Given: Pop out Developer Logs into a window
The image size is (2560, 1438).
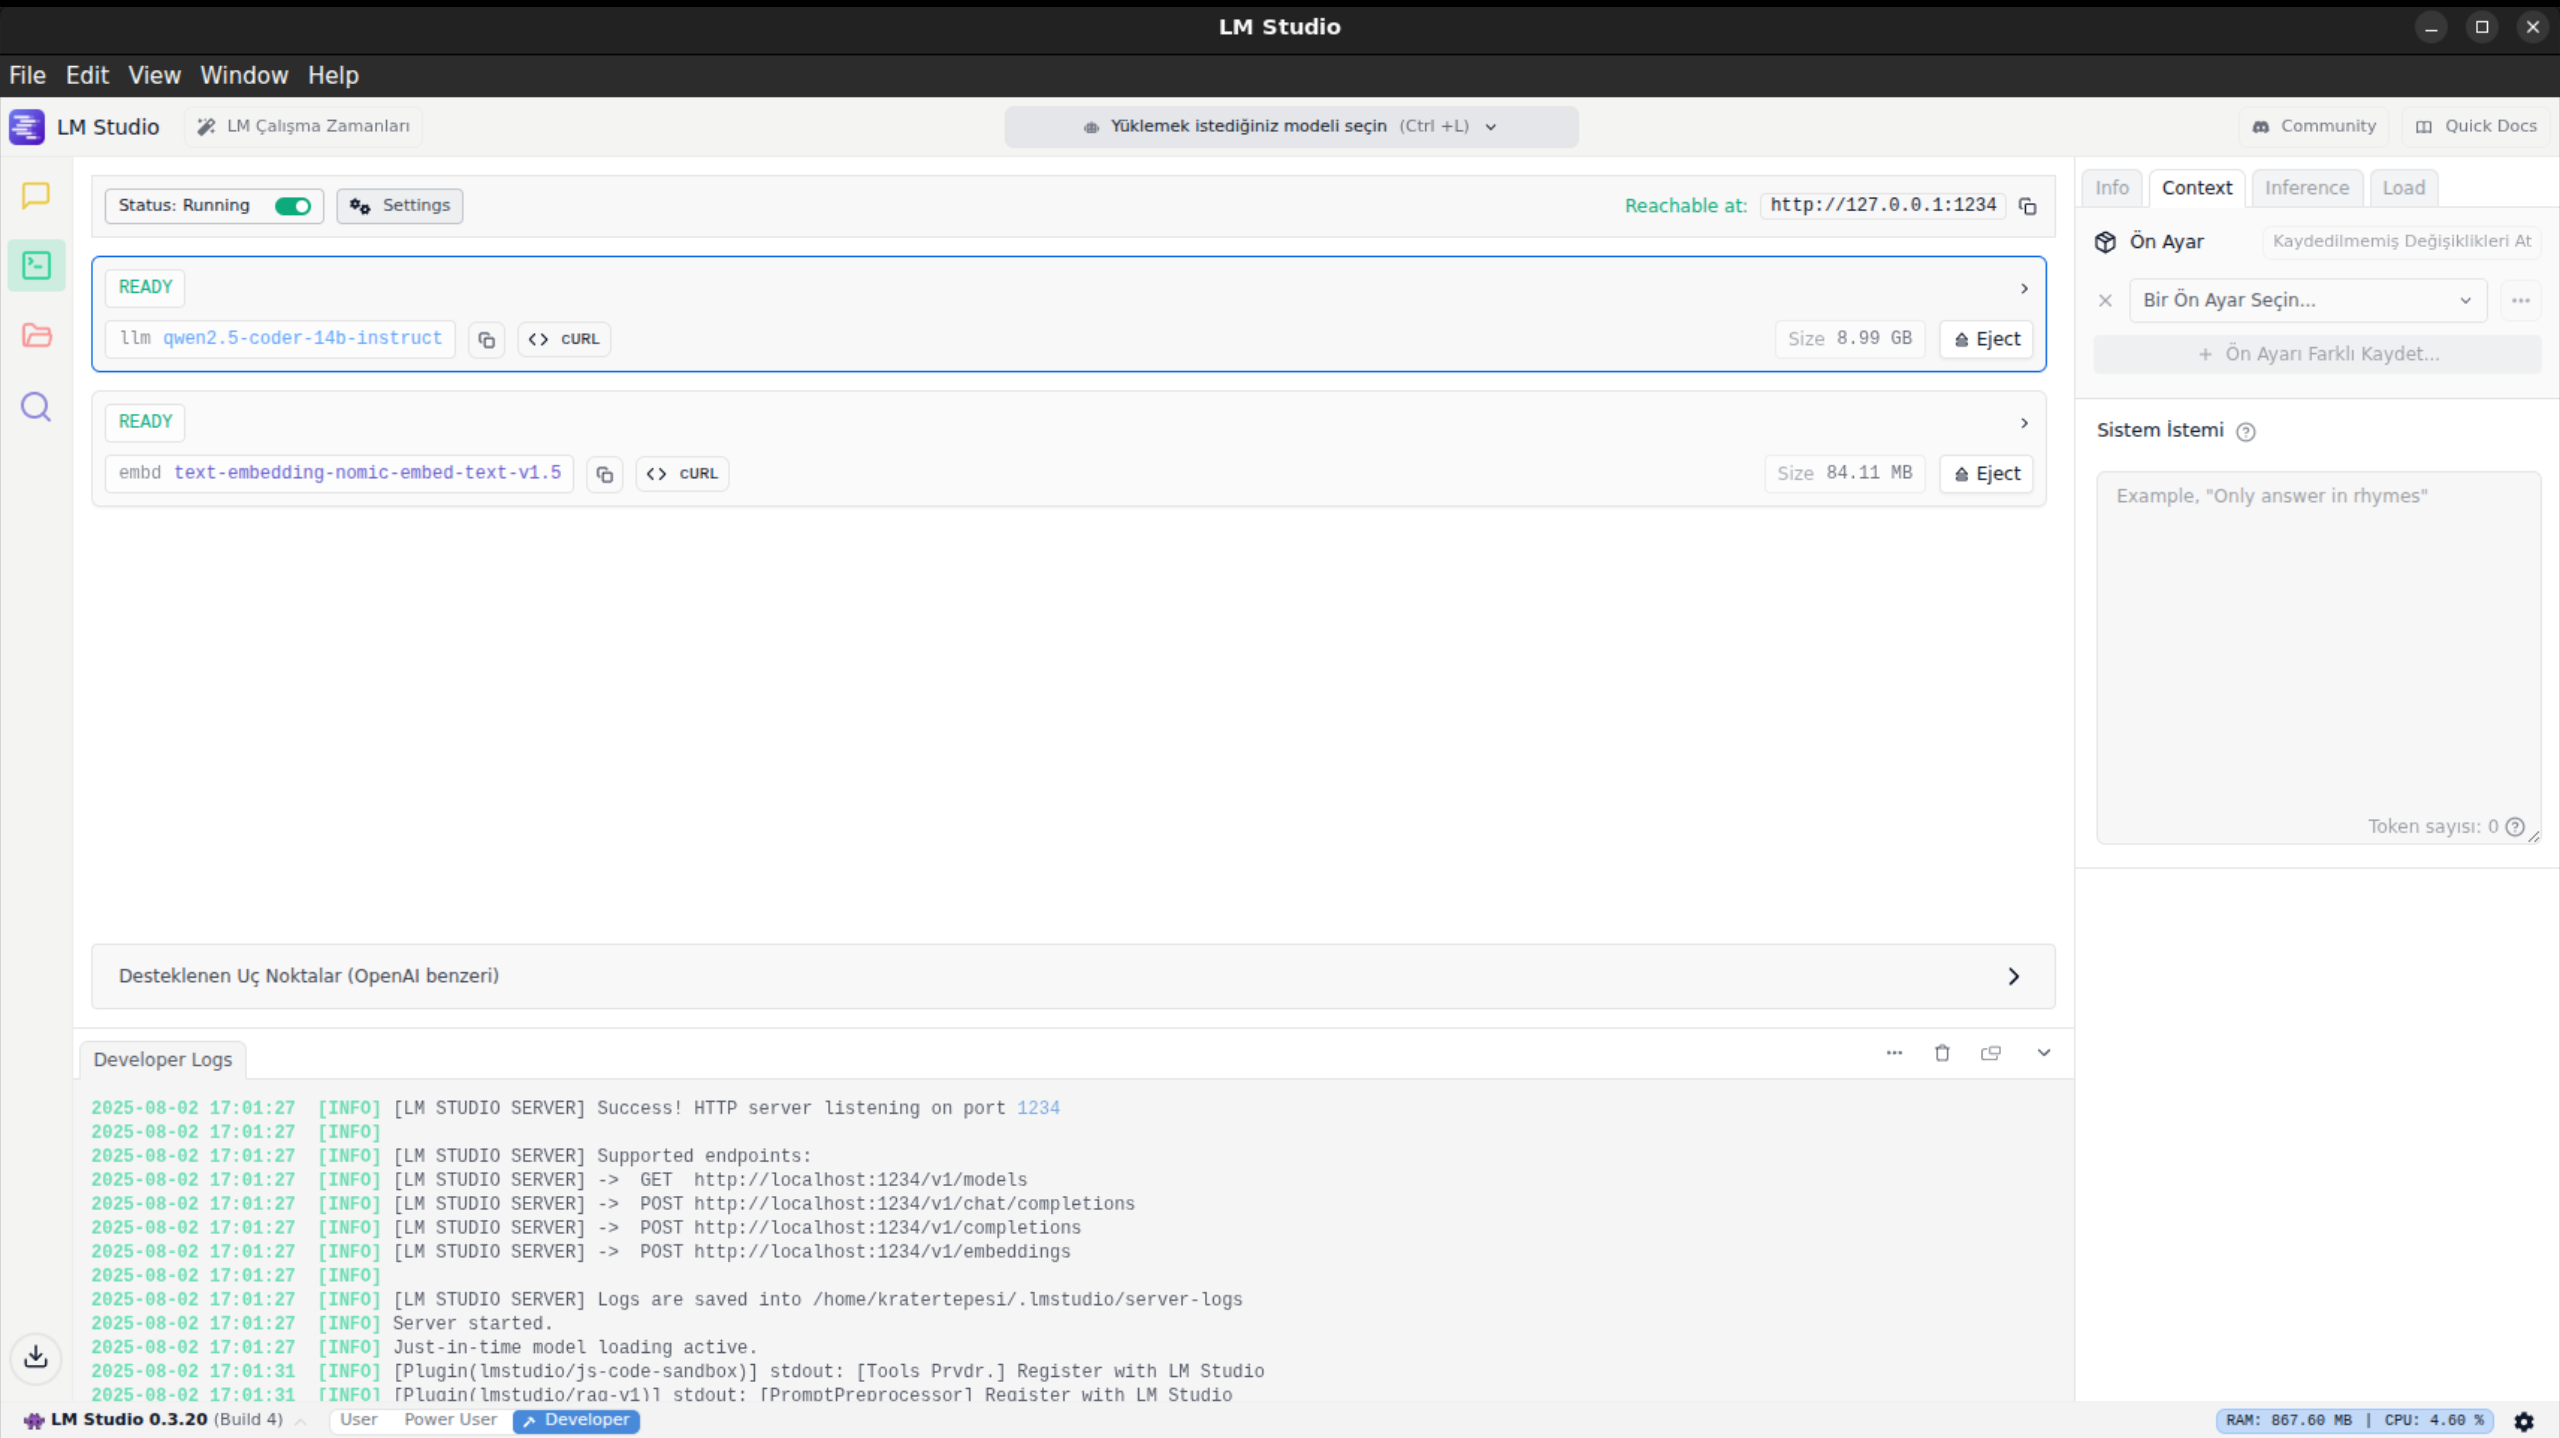Looking at the screenshot, I should pos(1990,1053).
